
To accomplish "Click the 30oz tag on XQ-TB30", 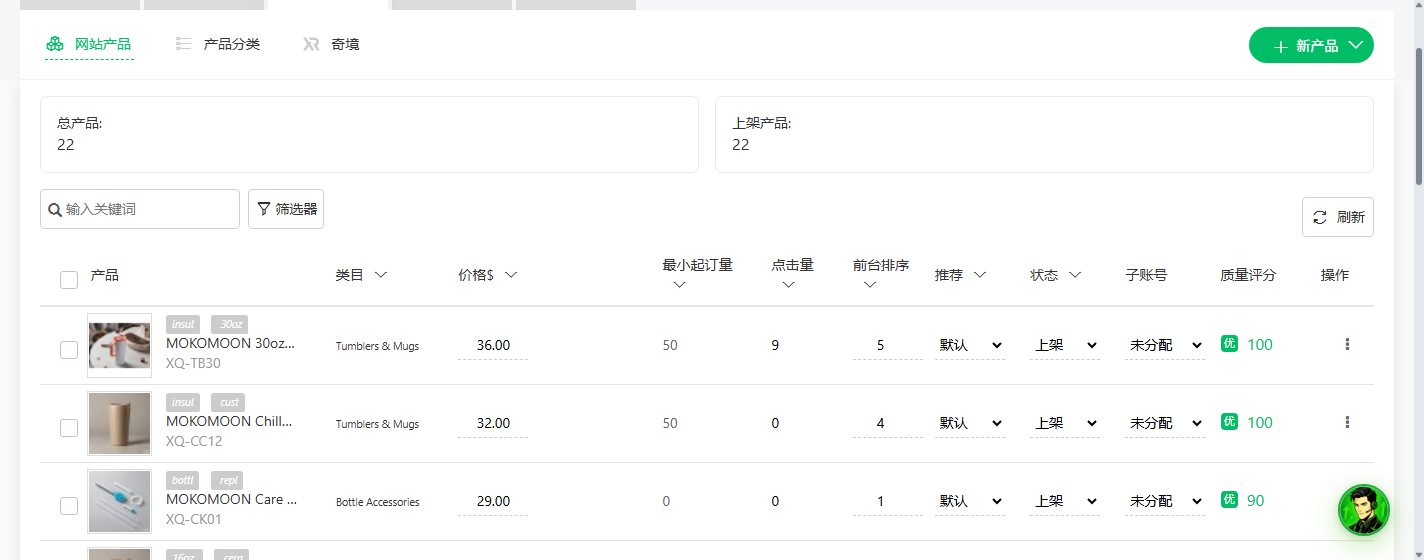I will click(229, 324).
